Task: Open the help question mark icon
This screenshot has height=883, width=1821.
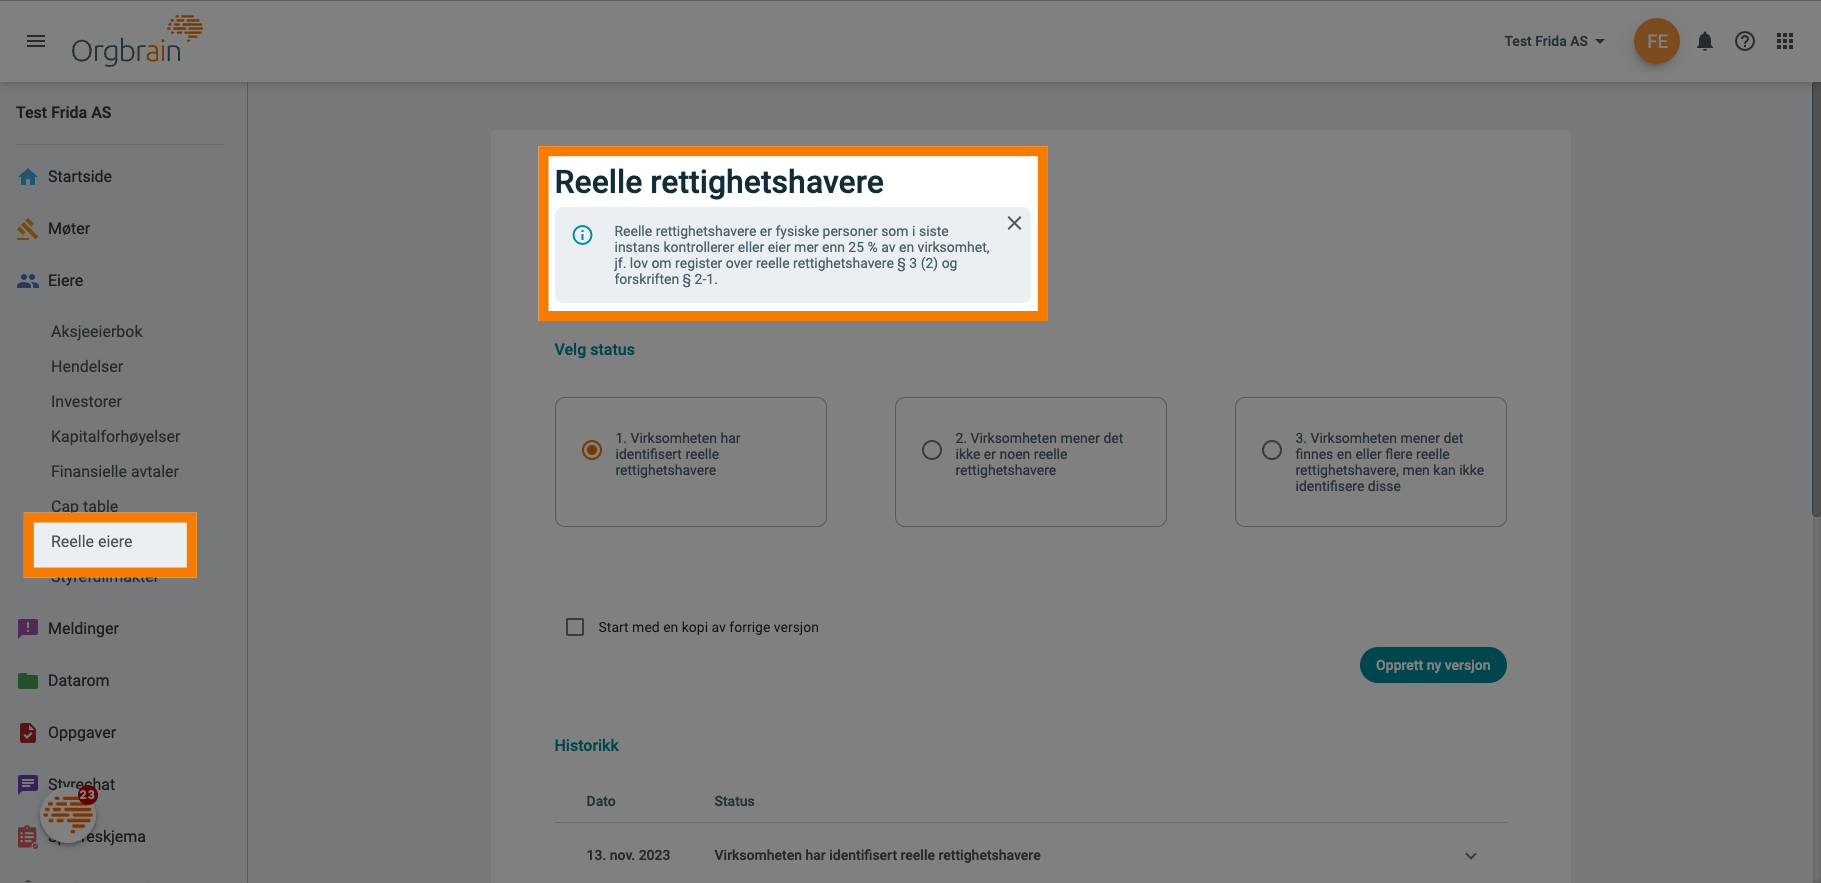Action: [x=1745, y=41]
